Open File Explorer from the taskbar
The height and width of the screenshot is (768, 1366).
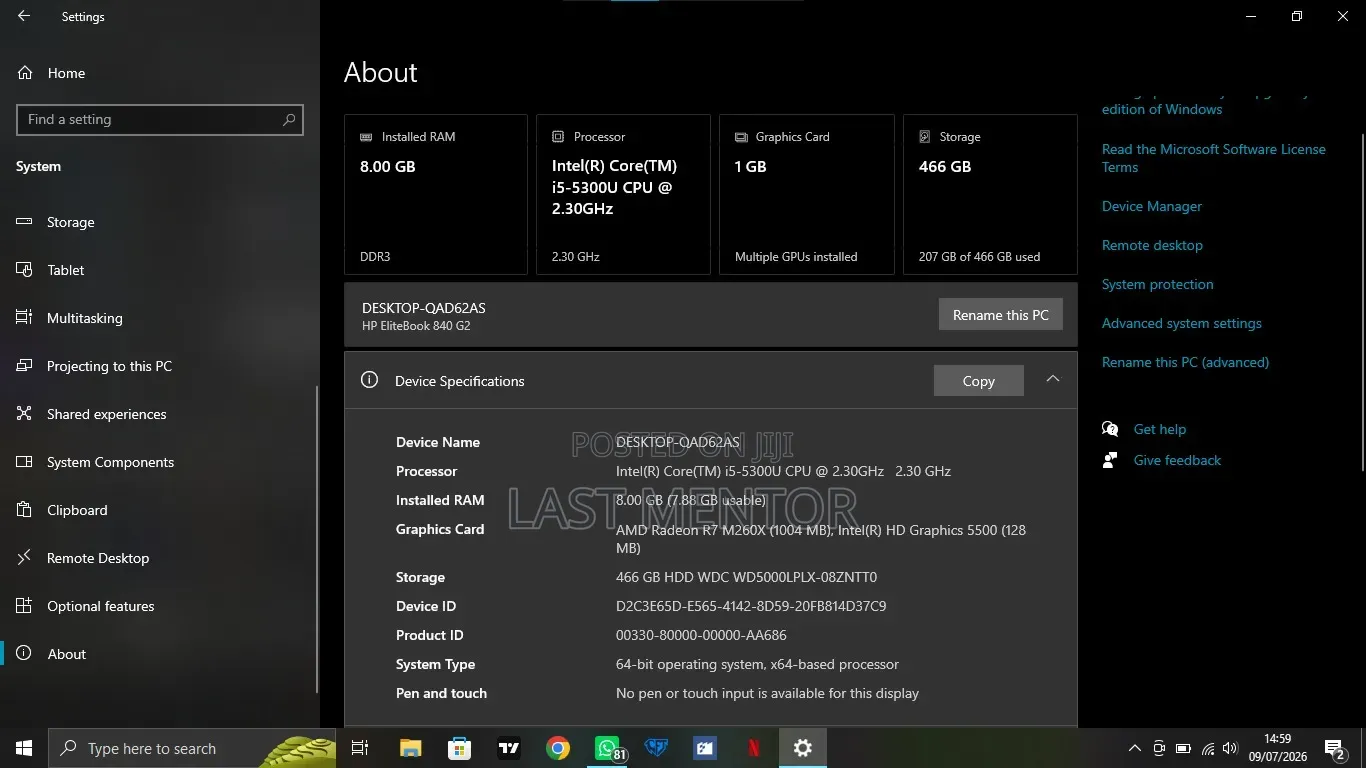[x=410, y=748]
